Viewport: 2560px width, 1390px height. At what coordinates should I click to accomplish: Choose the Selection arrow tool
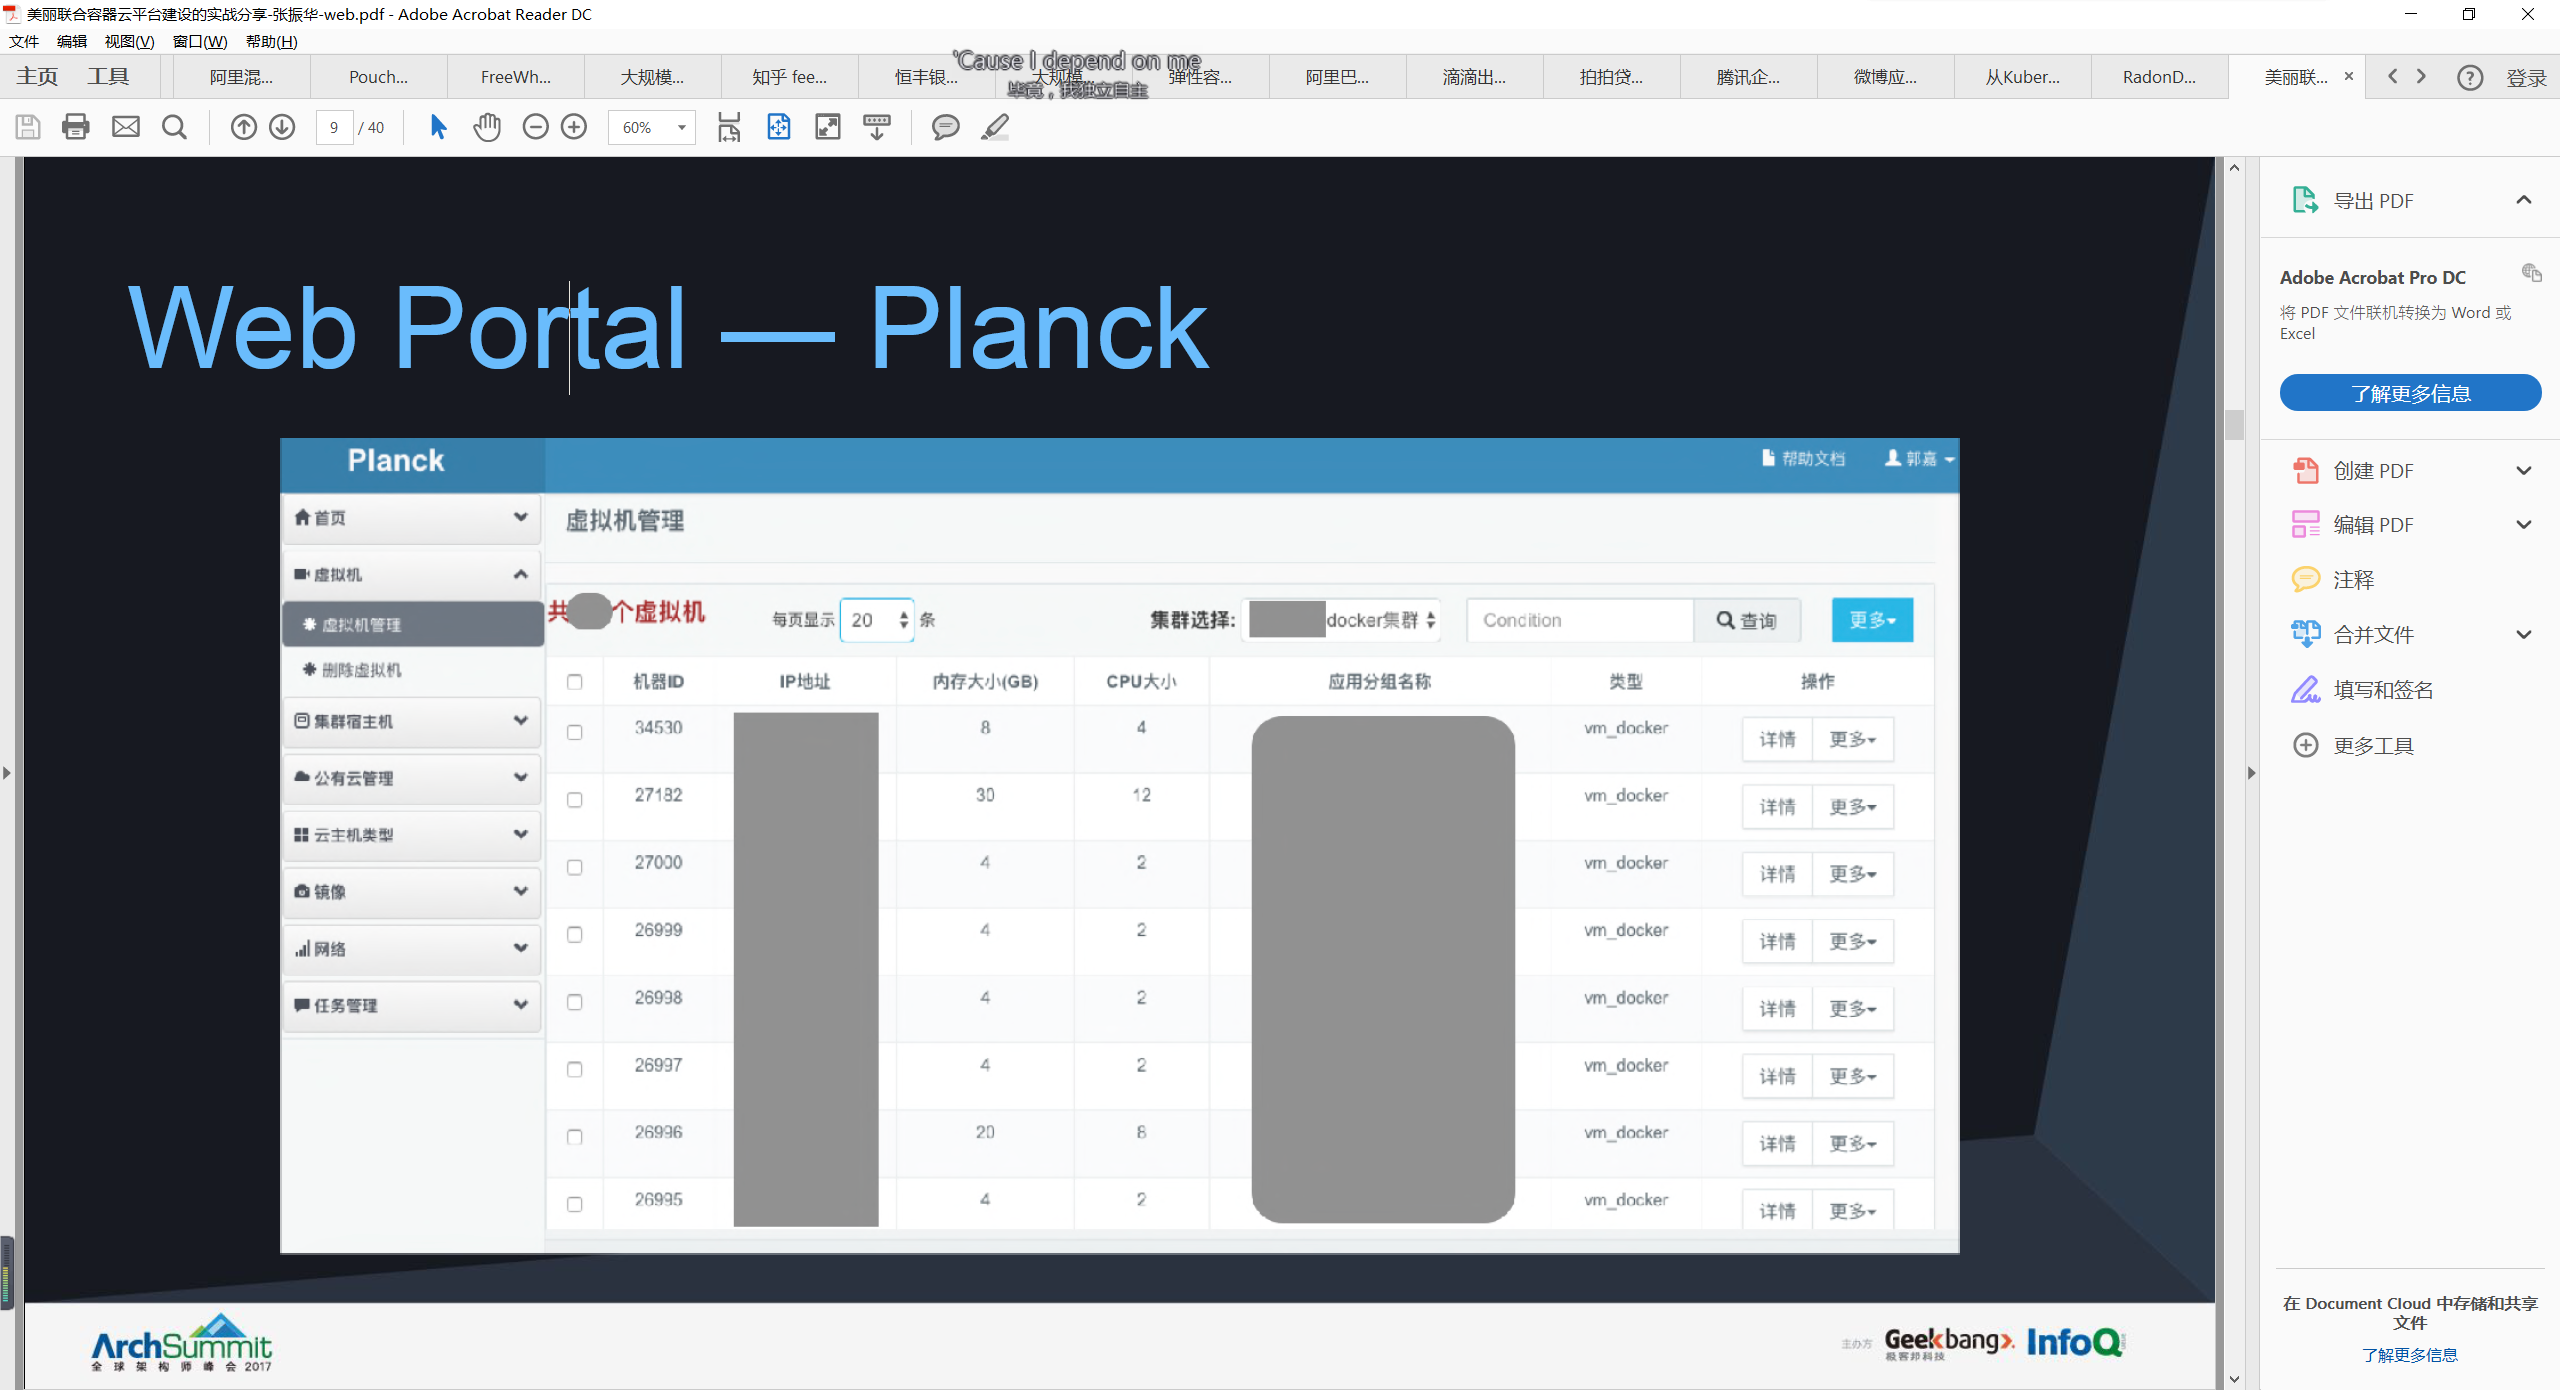point(438,127)
